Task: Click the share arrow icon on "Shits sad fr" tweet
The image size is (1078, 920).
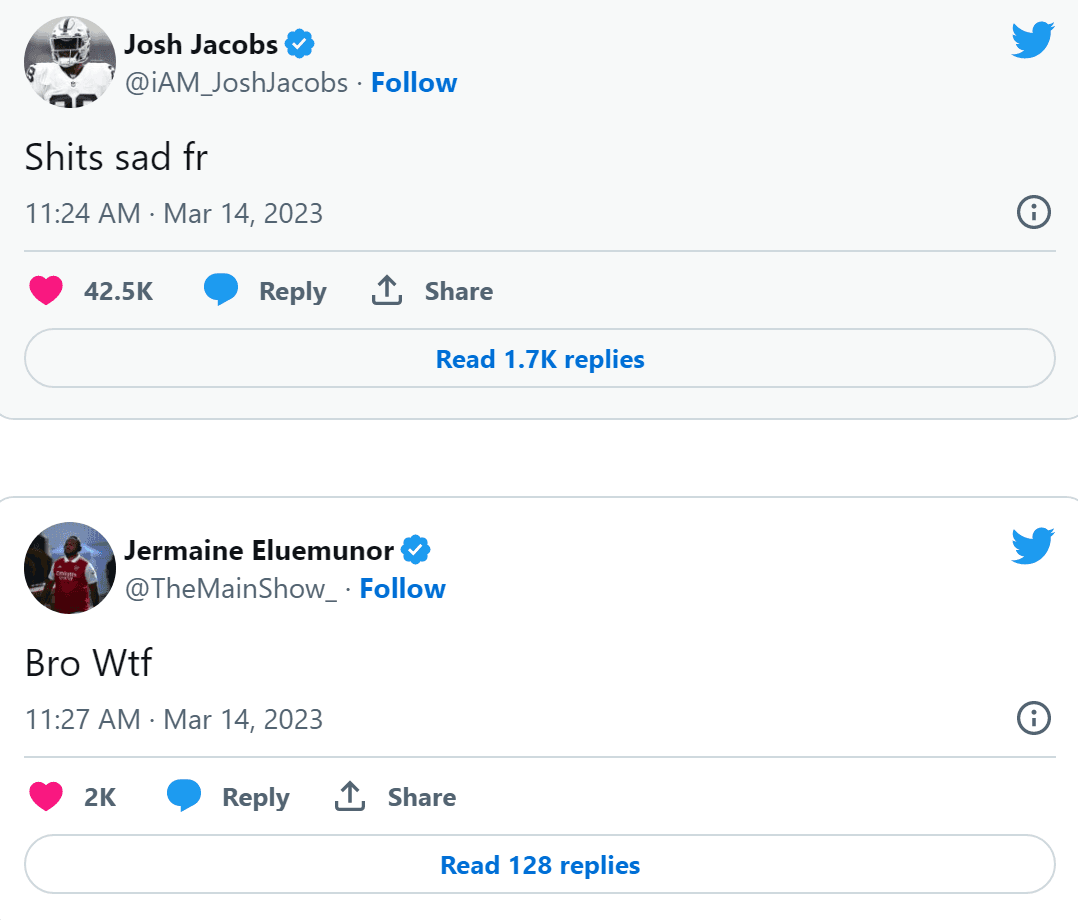Action: (x=387, y=291)
